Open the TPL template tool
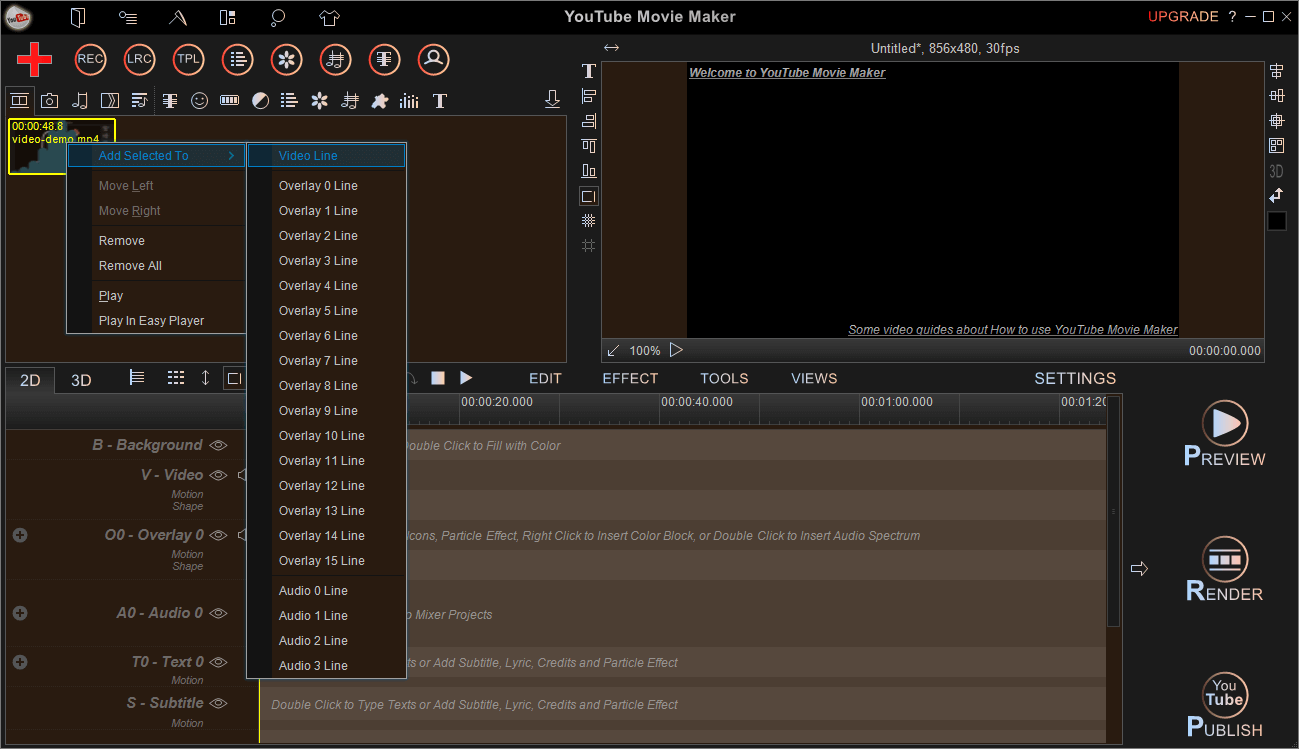 click(x=189, y=59)
